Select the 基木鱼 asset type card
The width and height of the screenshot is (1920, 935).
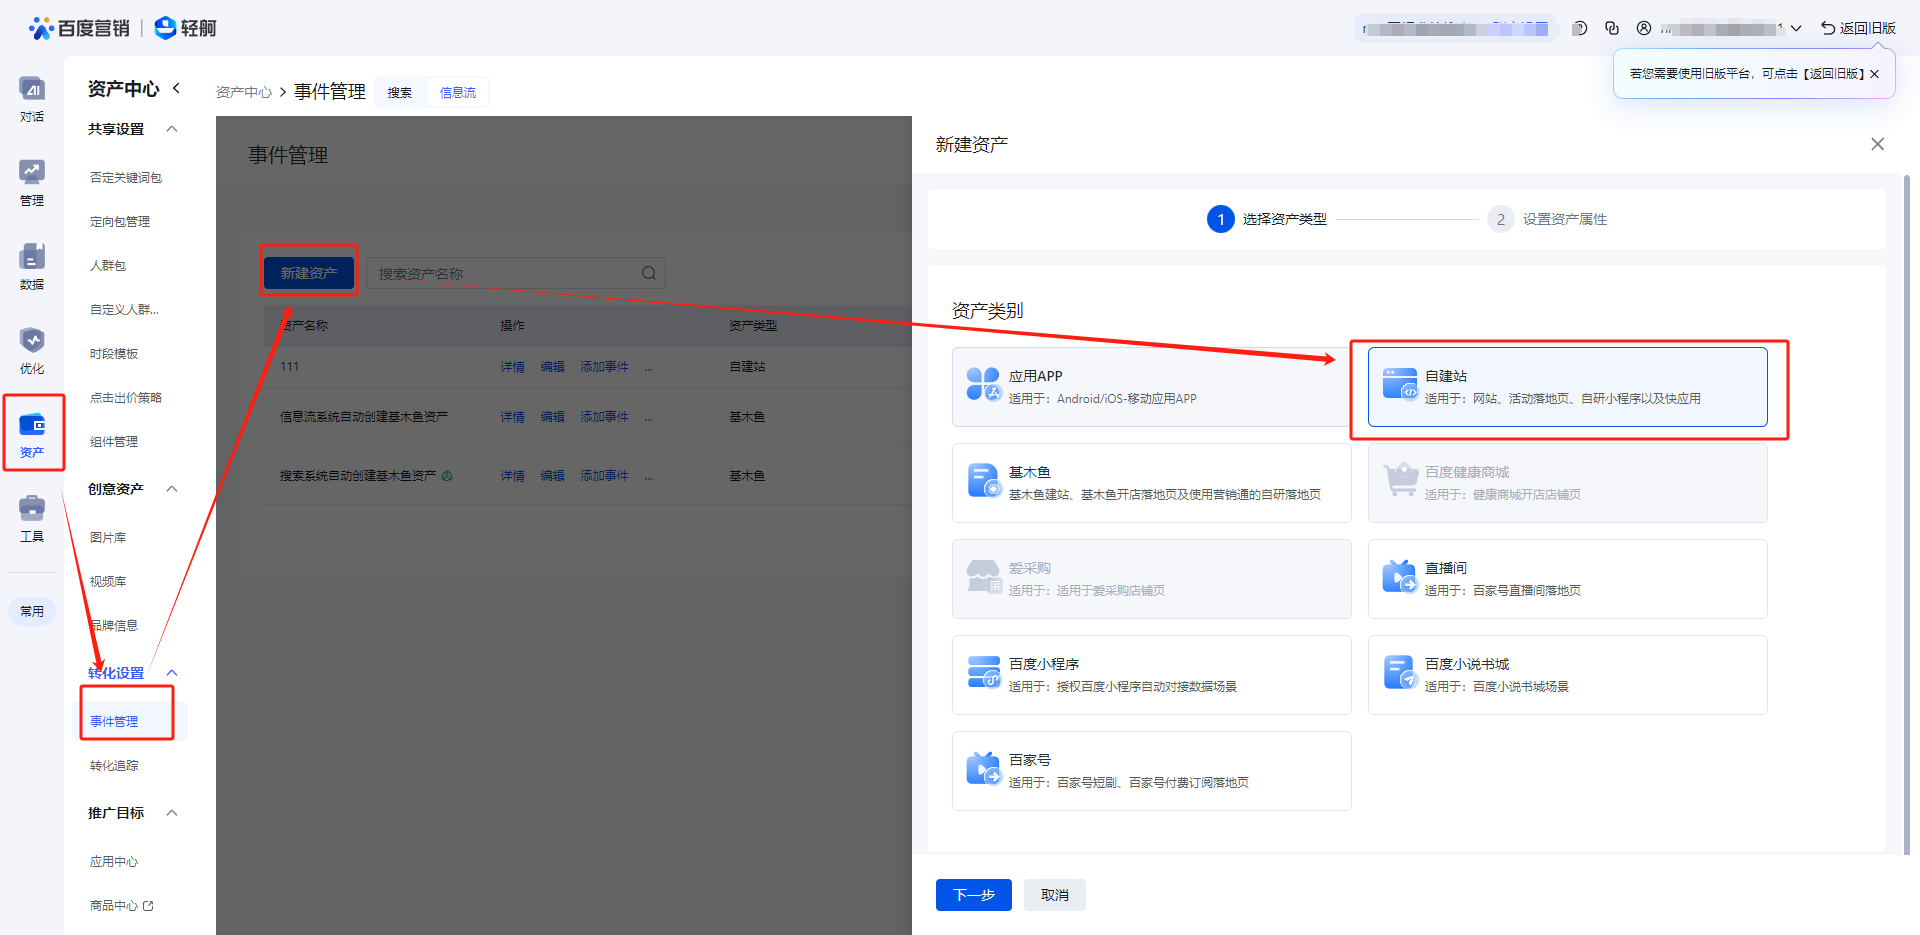(x=1150, y=483)
